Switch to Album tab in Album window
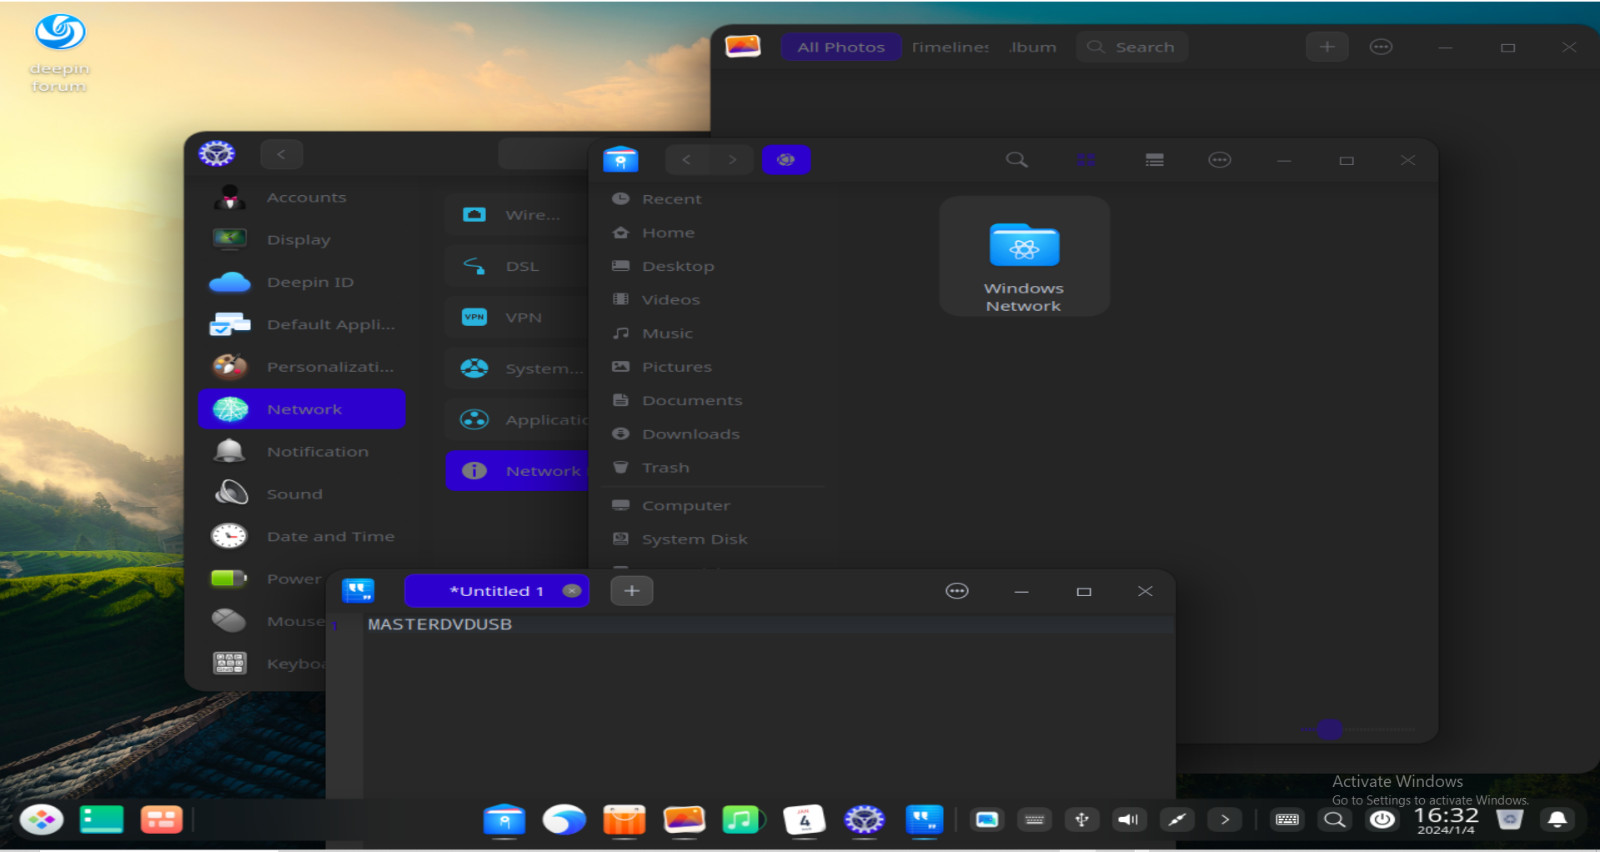Viewport: 1600px width, 852px height. pos(1032,47)
